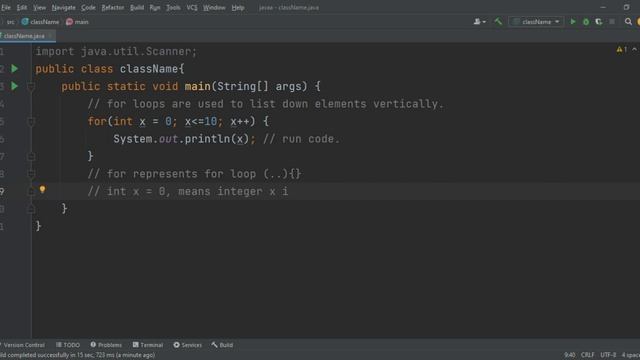
Task: Close the className.java editor tab
Action: click(51, 36)
